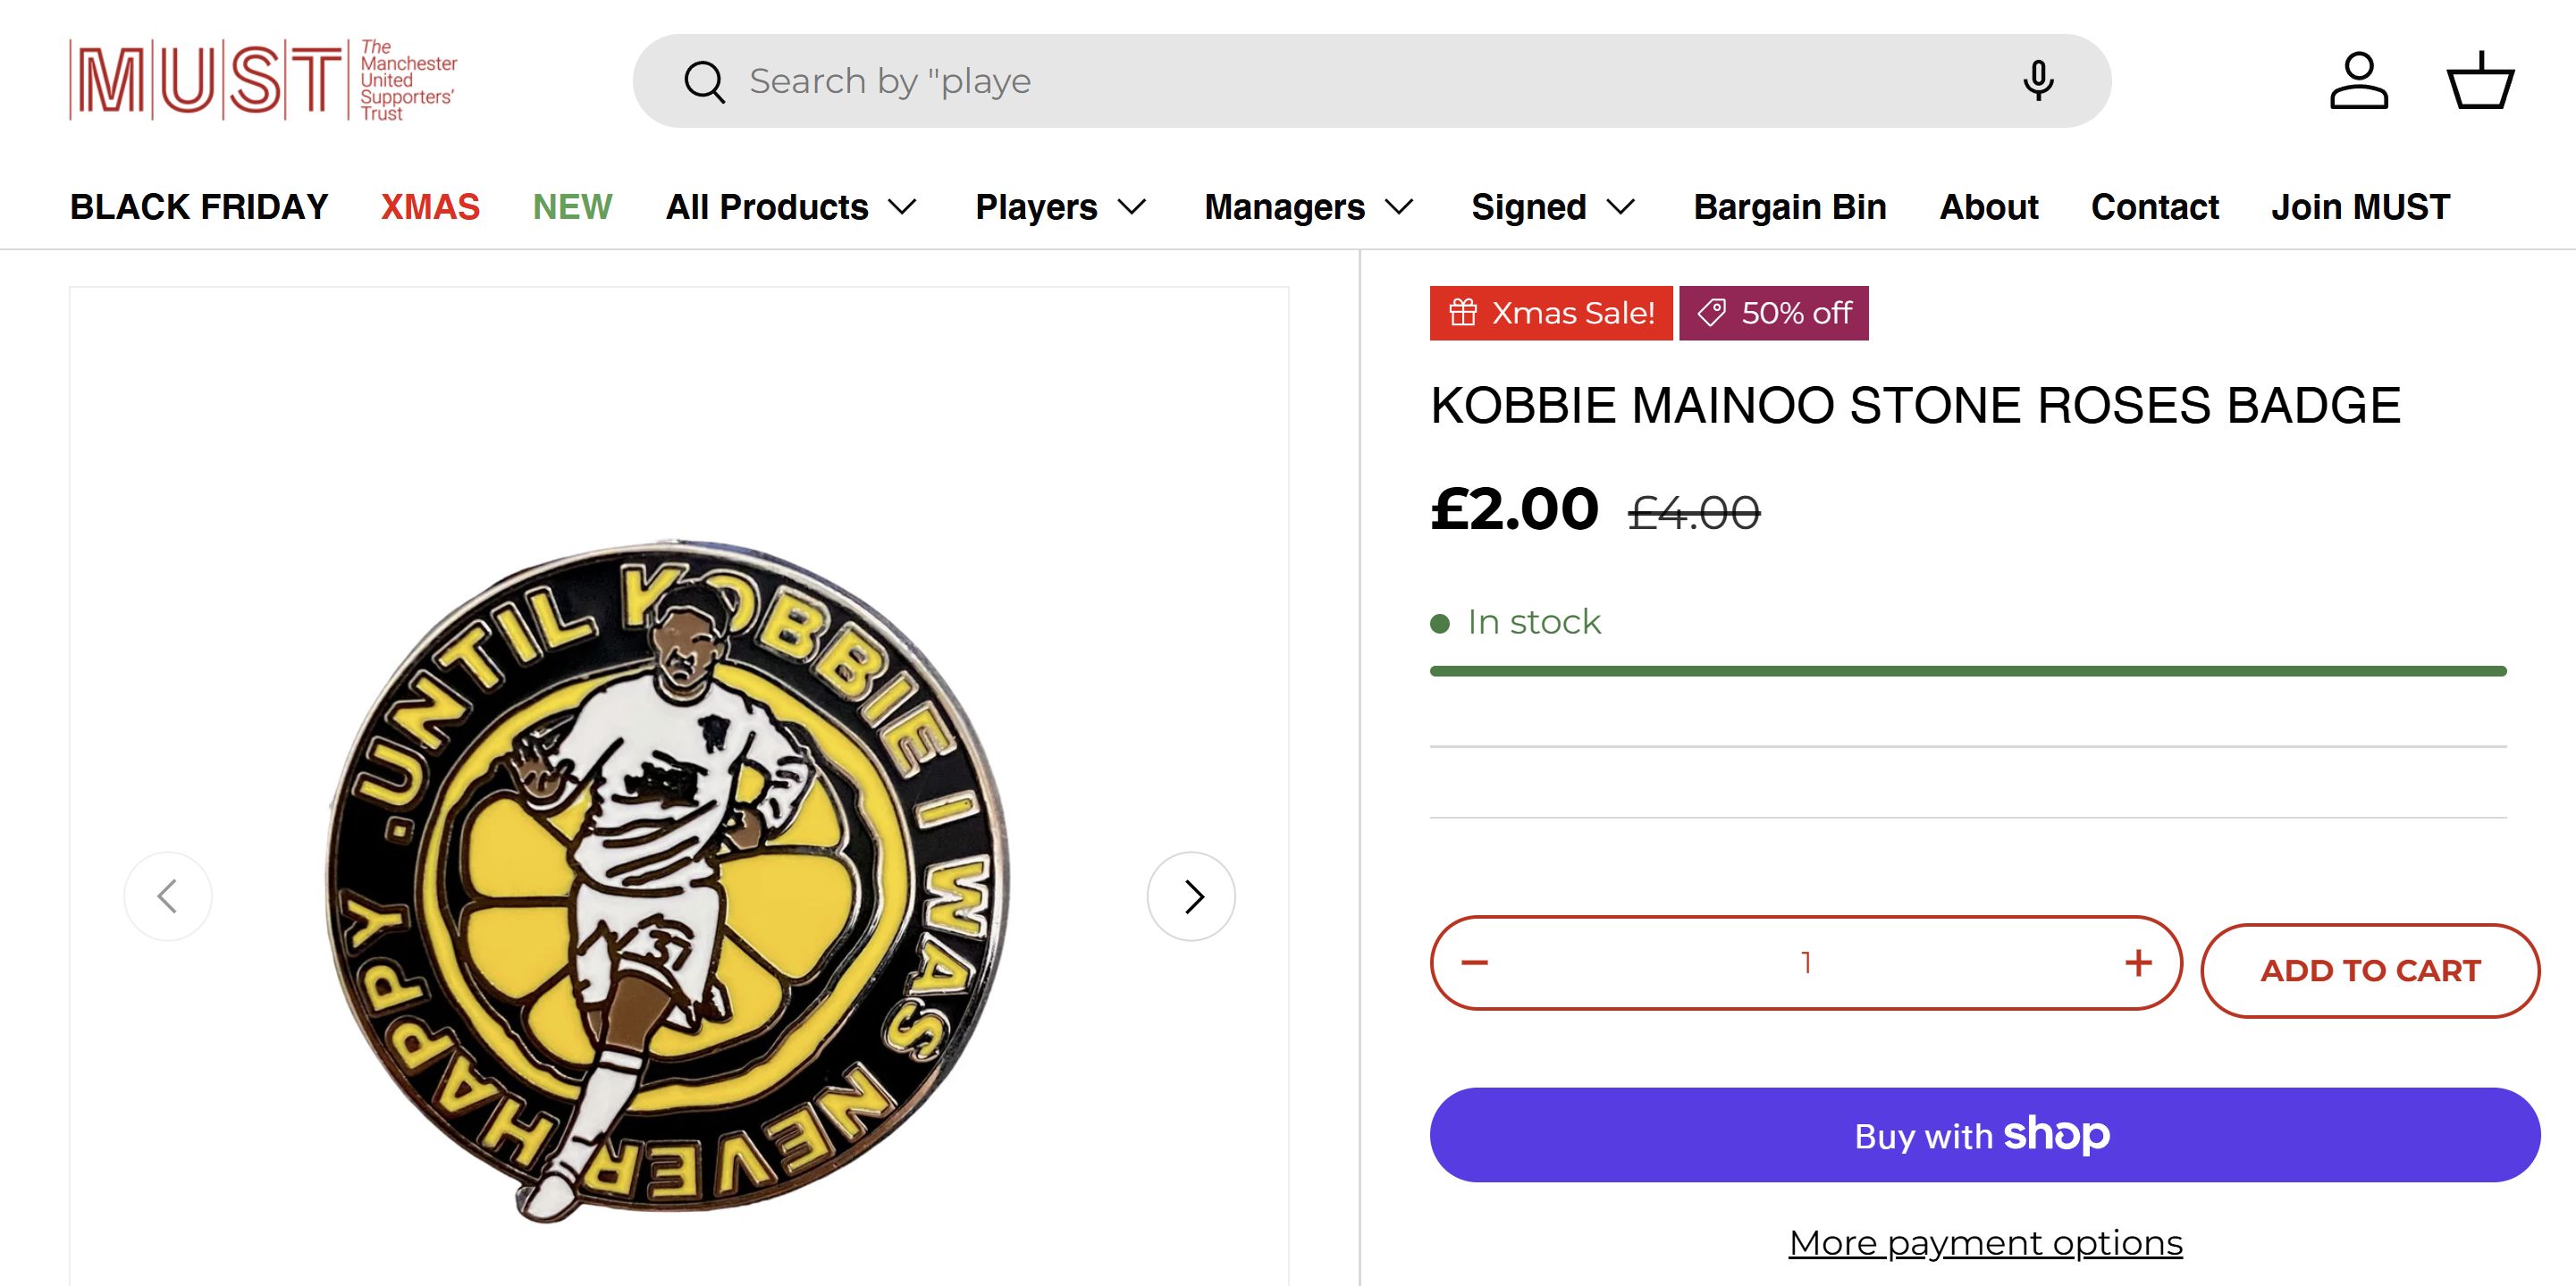Go to Black Friday page
Screen dimensions: 2576x1286
(x=199, y=207)
